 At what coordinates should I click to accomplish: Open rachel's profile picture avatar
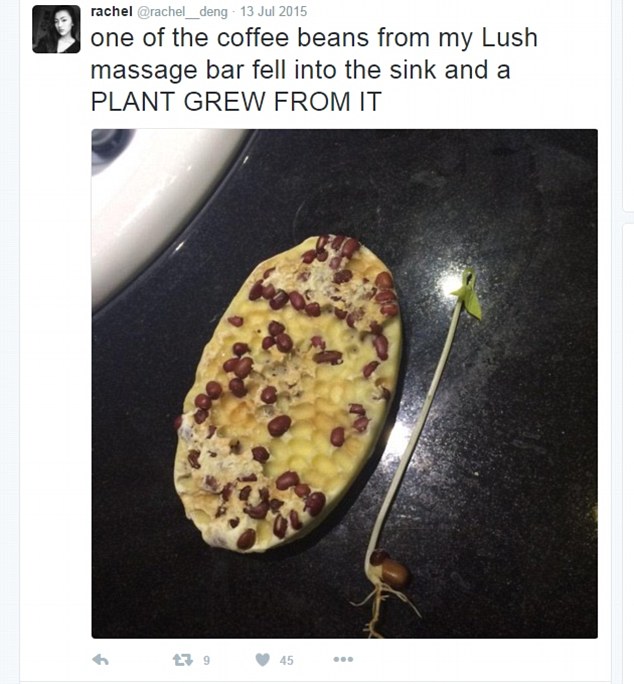[x=56, y=29]
